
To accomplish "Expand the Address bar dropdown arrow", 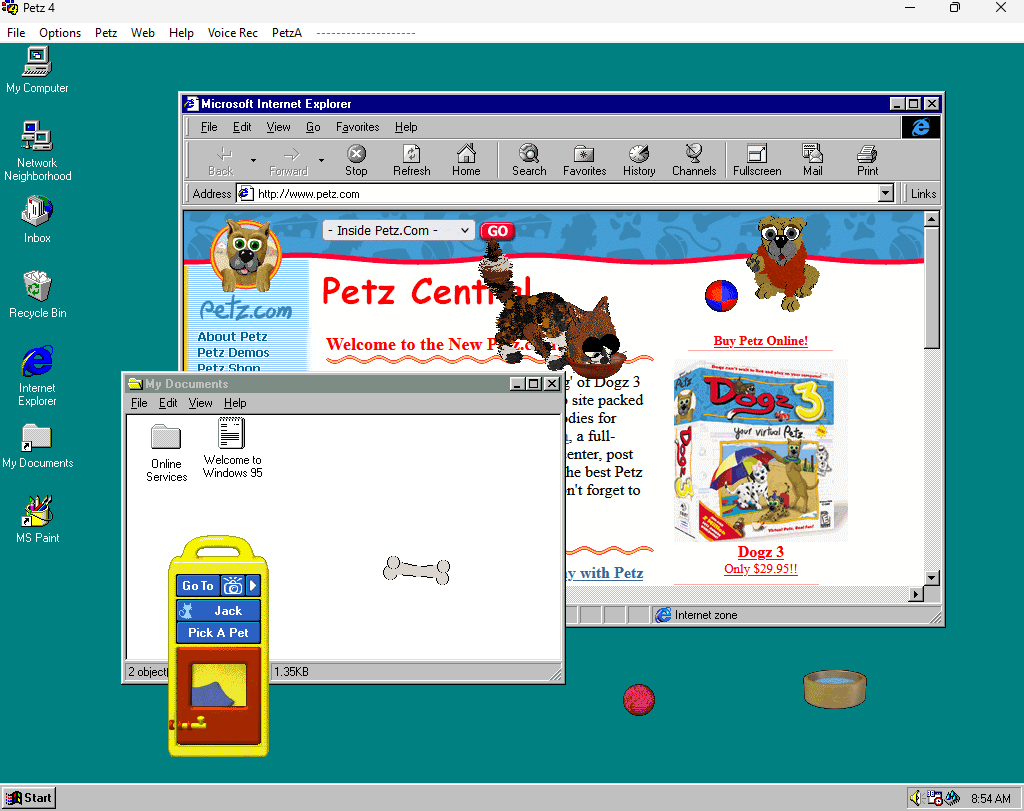I will (x=885, y=194).
